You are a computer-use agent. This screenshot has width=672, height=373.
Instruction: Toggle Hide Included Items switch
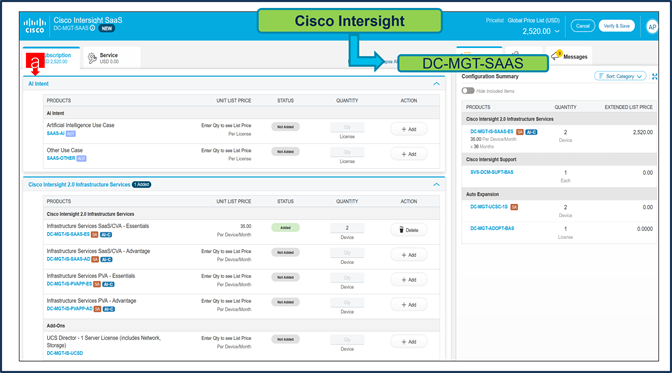click(x=468, y=91)
